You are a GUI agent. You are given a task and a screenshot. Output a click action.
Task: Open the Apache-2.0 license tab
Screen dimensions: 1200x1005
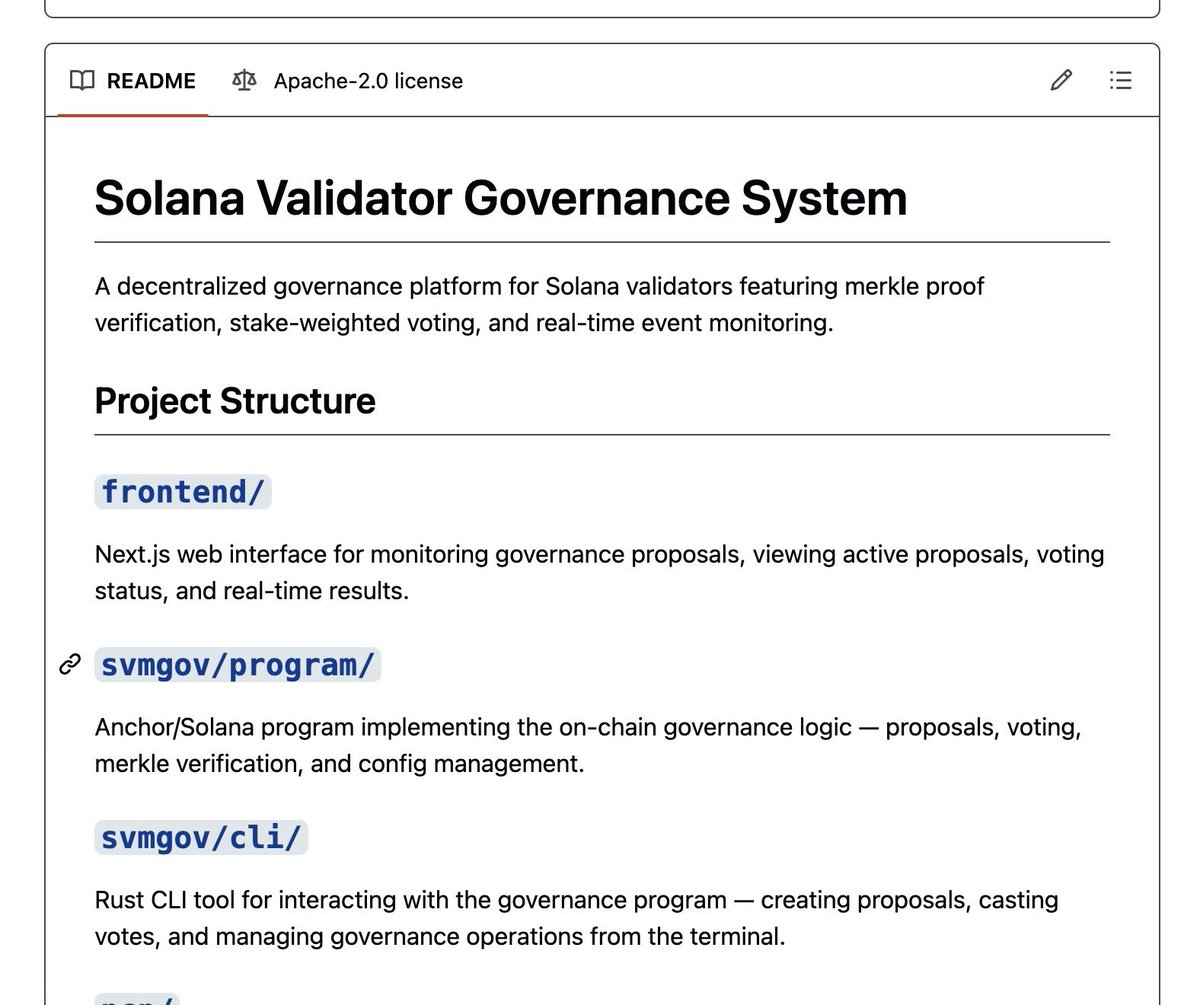pyautogui.click(x=347, y=81)
